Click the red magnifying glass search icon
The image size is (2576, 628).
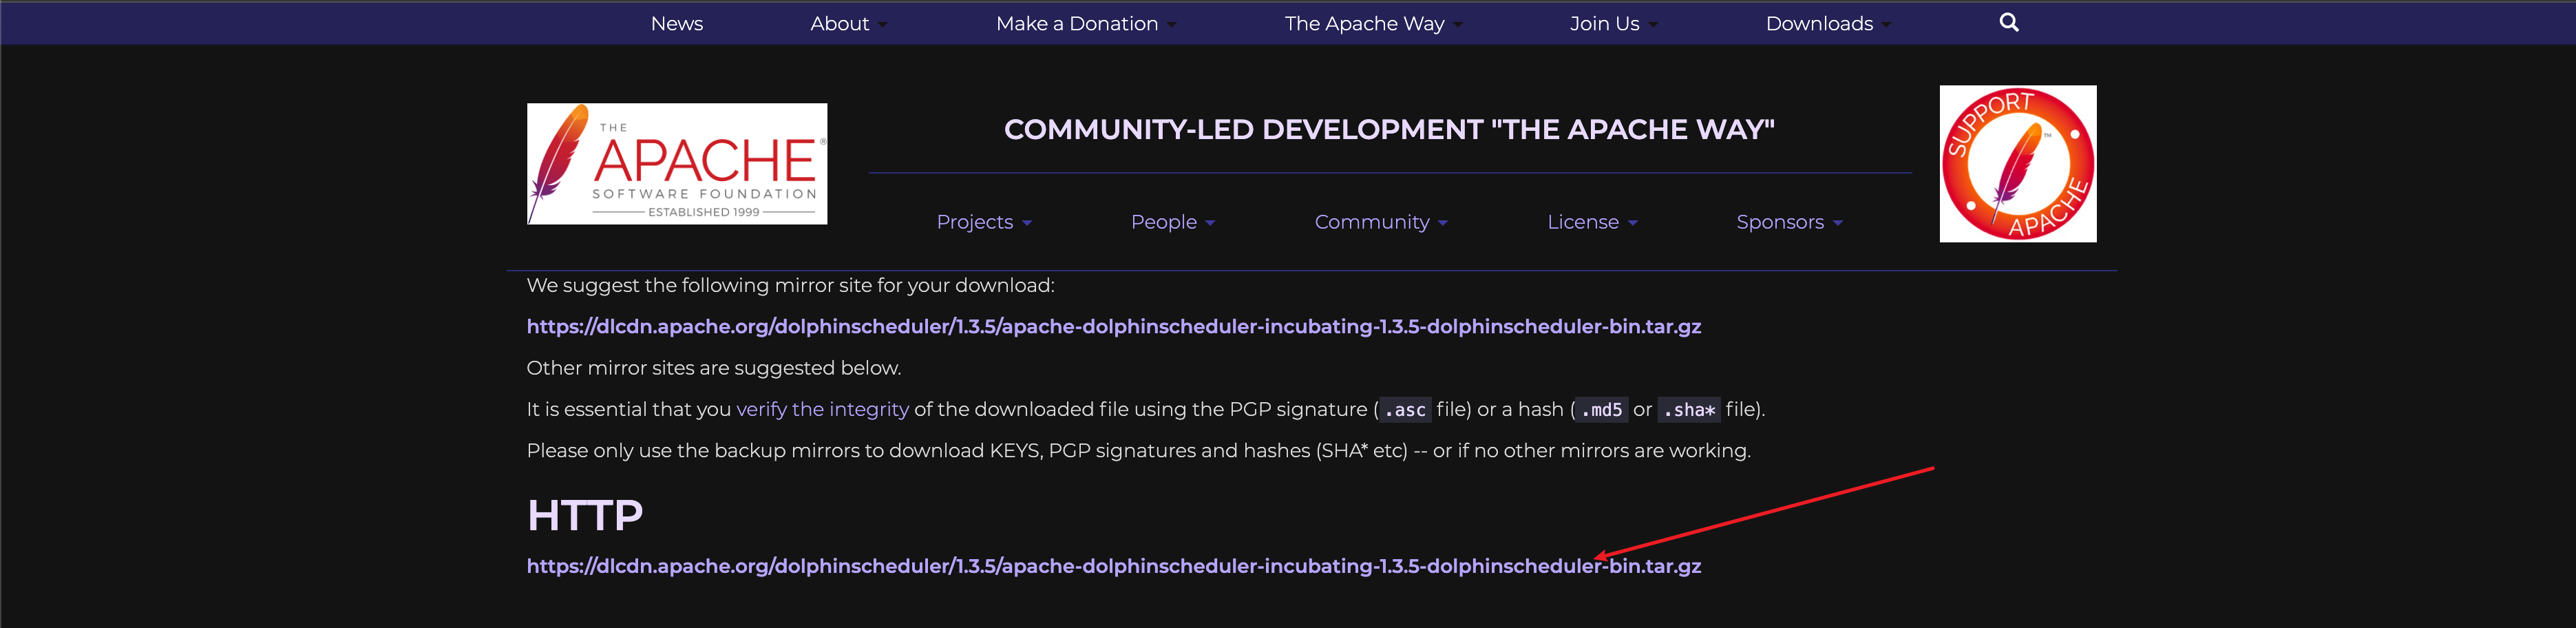pos(2008,22)
